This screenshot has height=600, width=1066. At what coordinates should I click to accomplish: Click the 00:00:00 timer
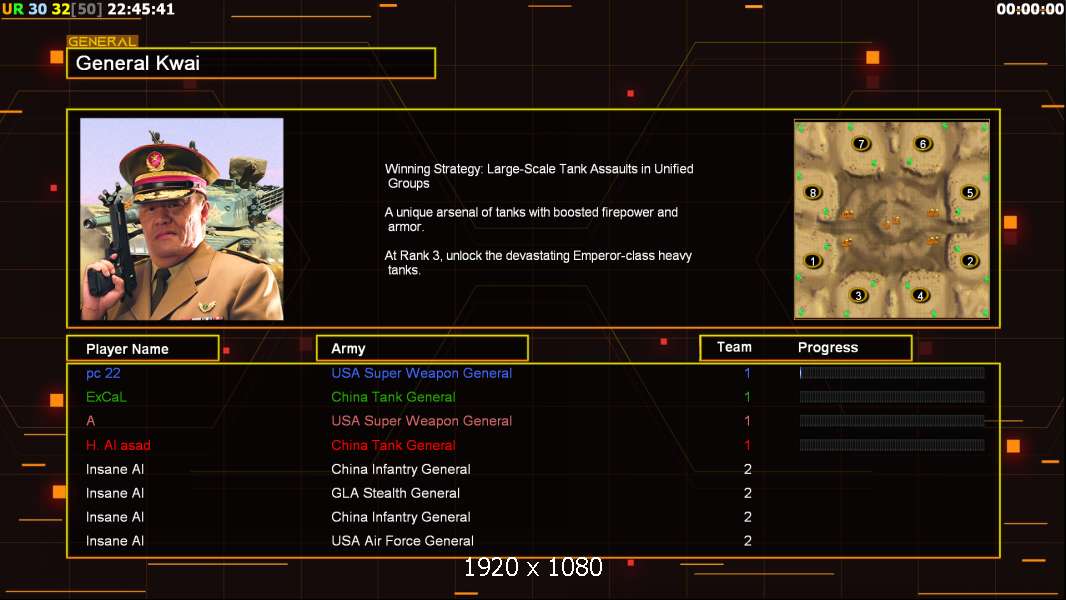[1030, 10]
